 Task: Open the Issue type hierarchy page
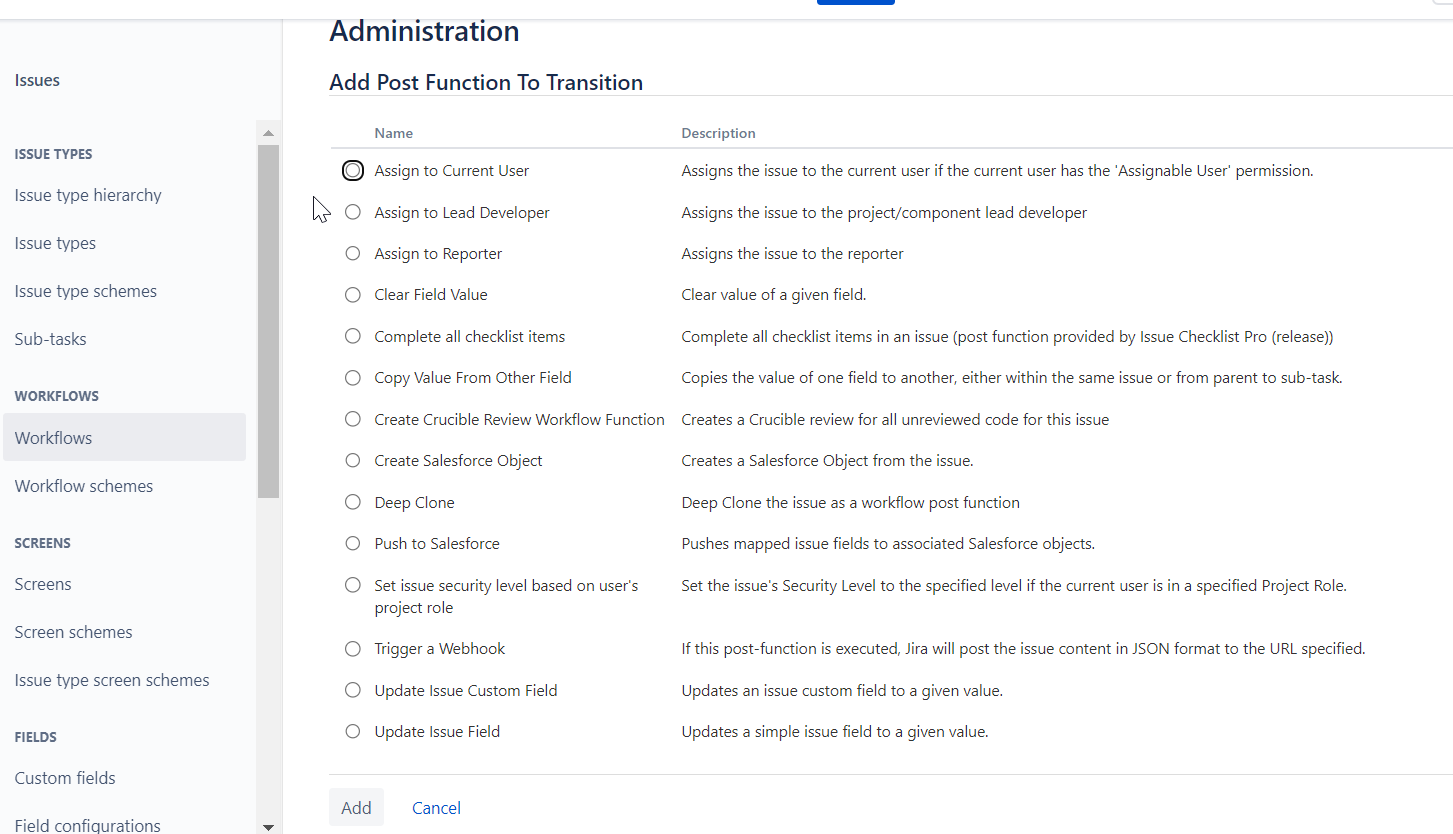pos(88,195)
